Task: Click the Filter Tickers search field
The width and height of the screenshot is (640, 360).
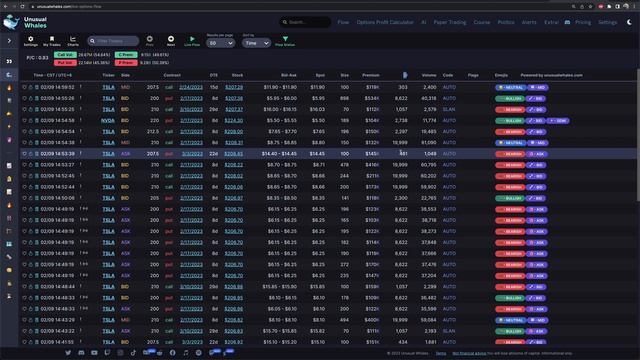Action: click(113, 41)
